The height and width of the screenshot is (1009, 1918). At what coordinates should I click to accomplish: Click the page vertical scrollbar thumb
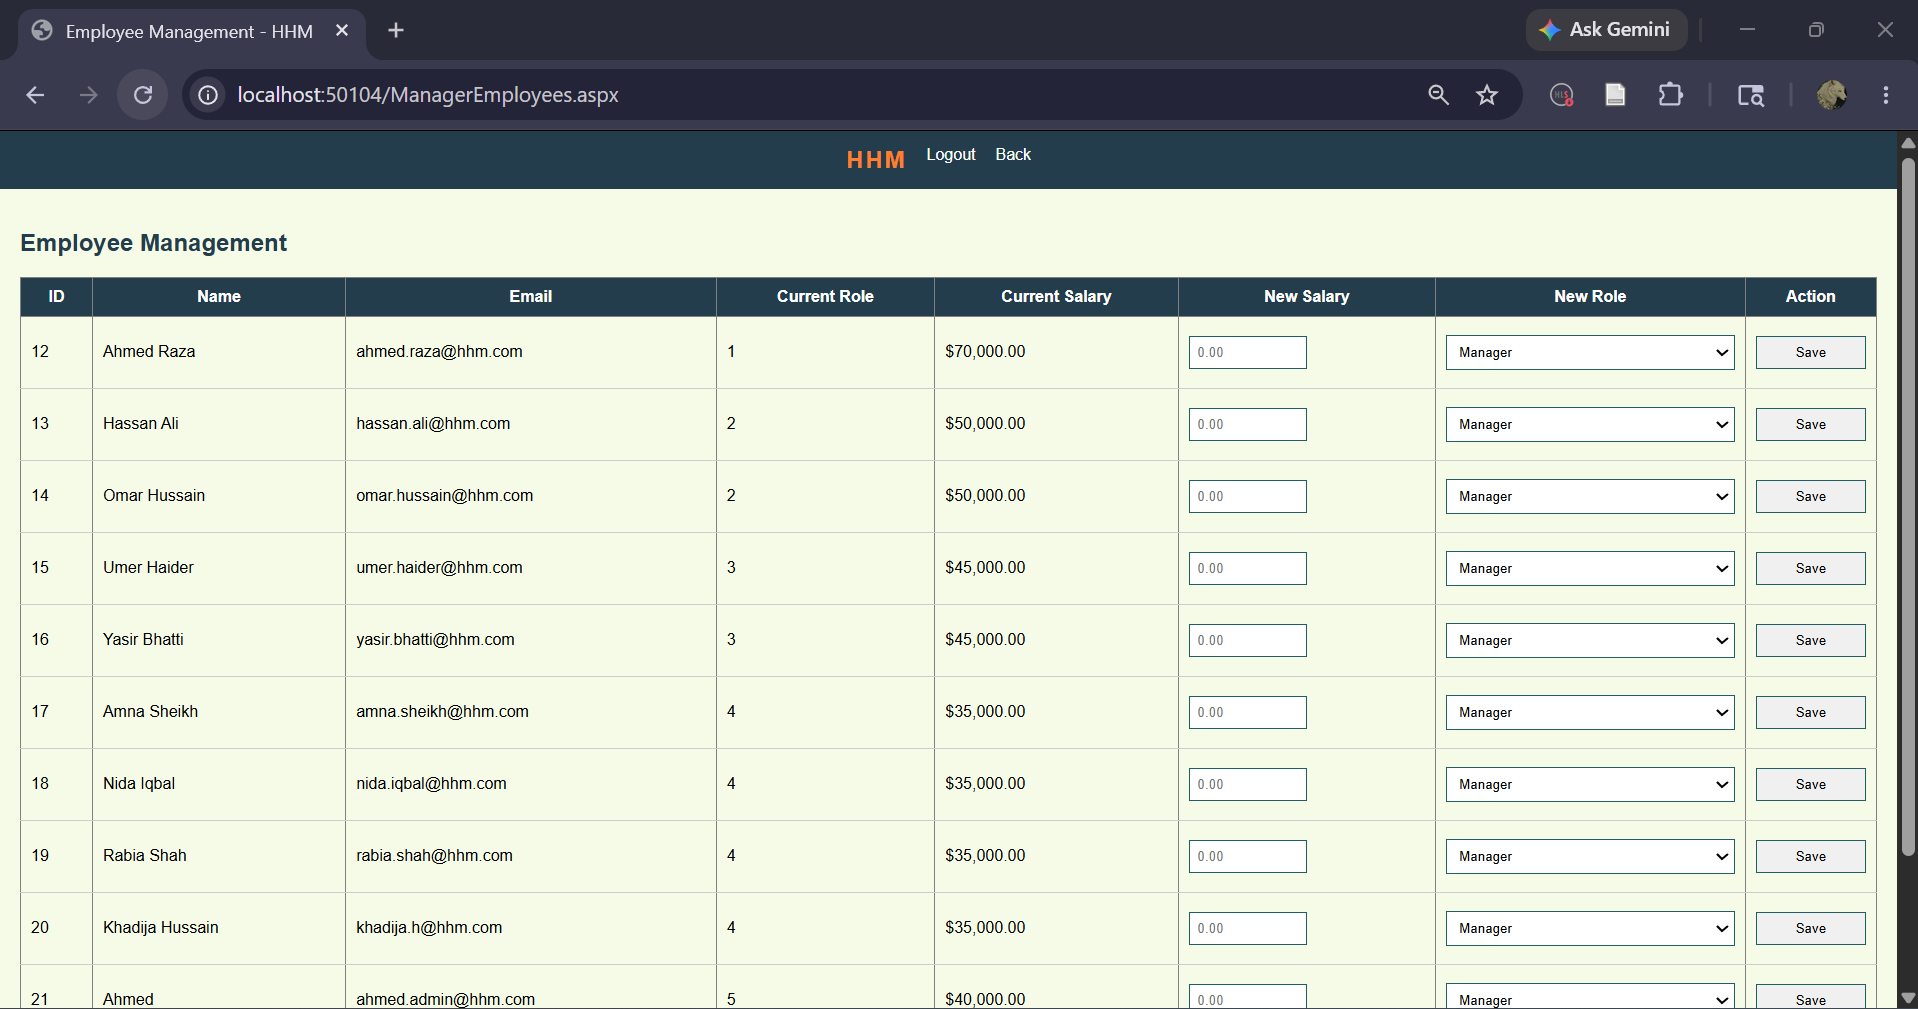1908,505
